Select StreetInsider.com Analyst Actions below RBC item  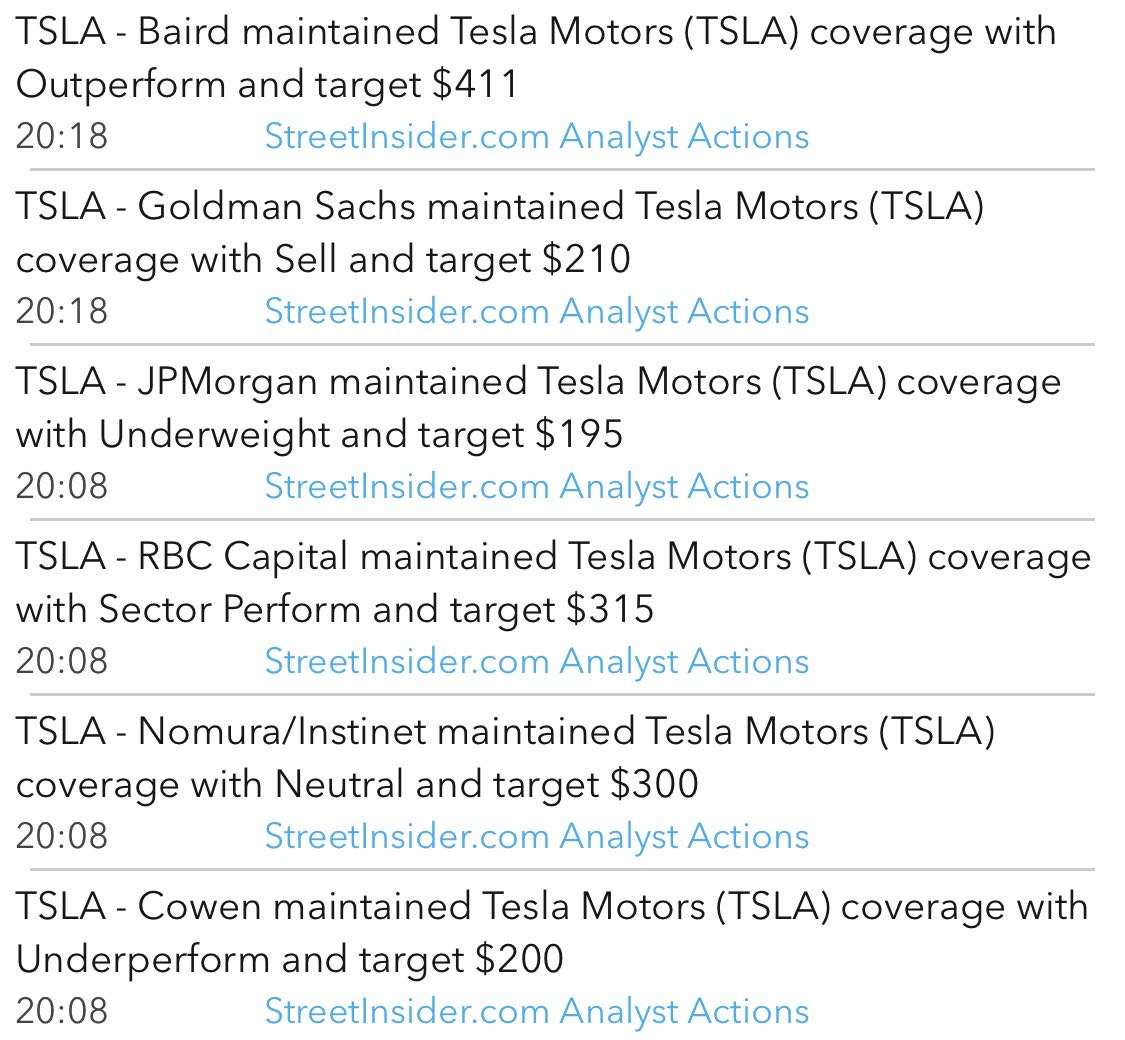[x=536, y=661]
